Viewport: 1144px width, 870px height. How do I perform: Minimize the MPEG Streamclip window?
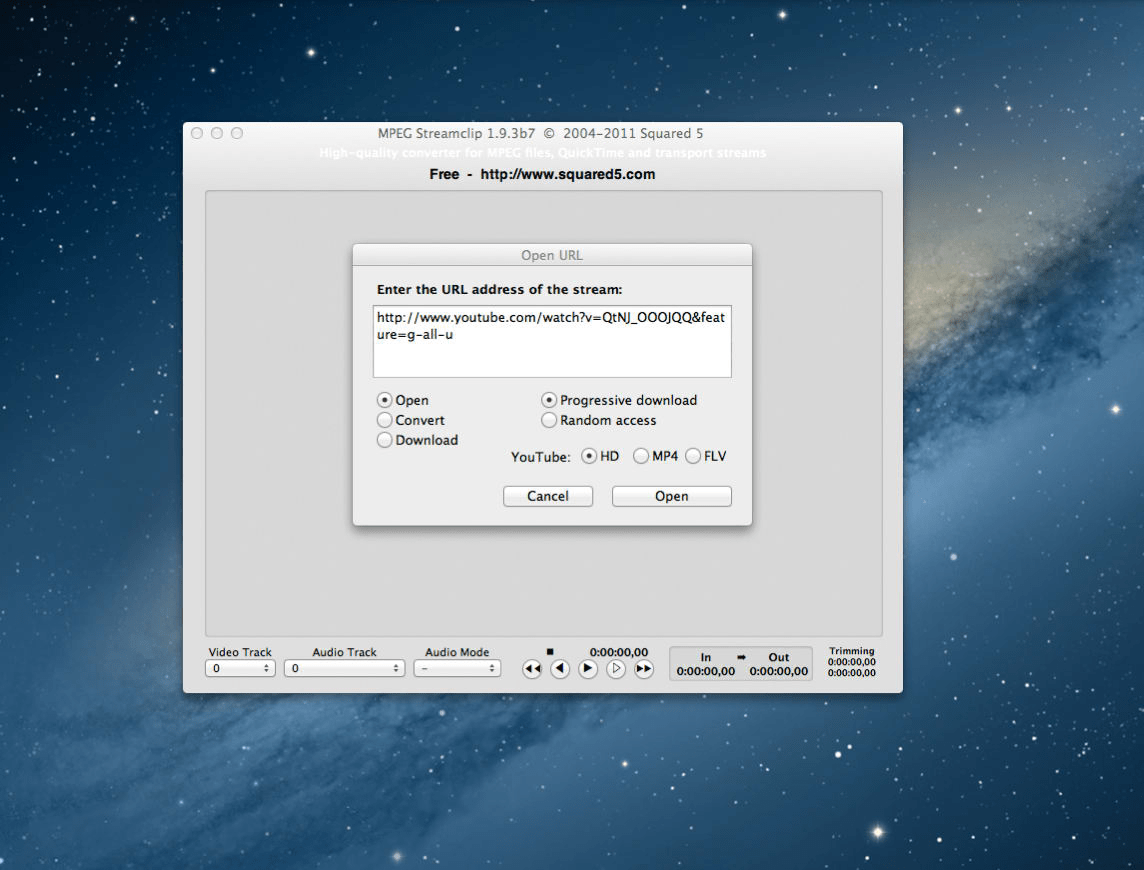(x=217, y=133)
